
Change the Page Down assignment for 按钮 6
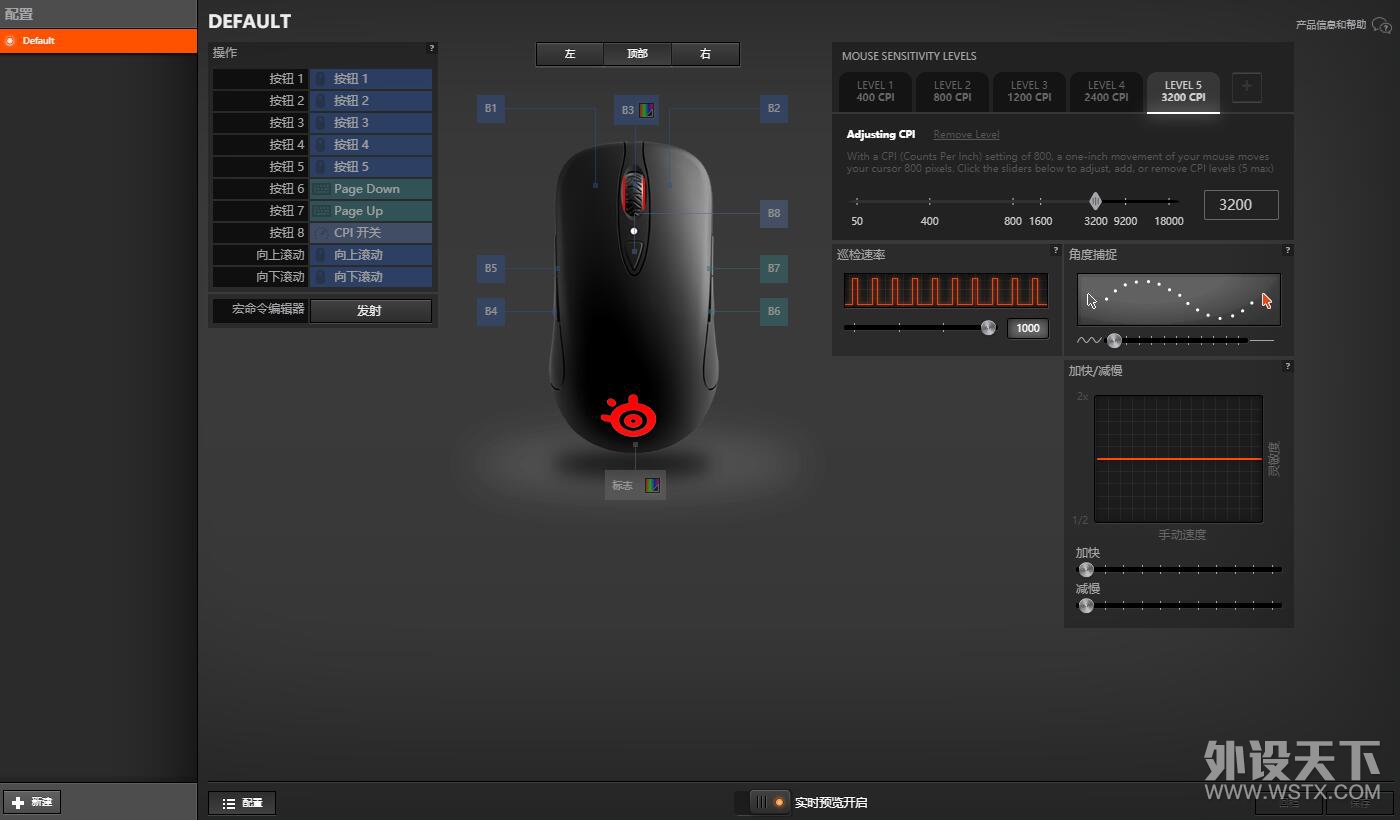pyautogui.click(x=371, y=189)
